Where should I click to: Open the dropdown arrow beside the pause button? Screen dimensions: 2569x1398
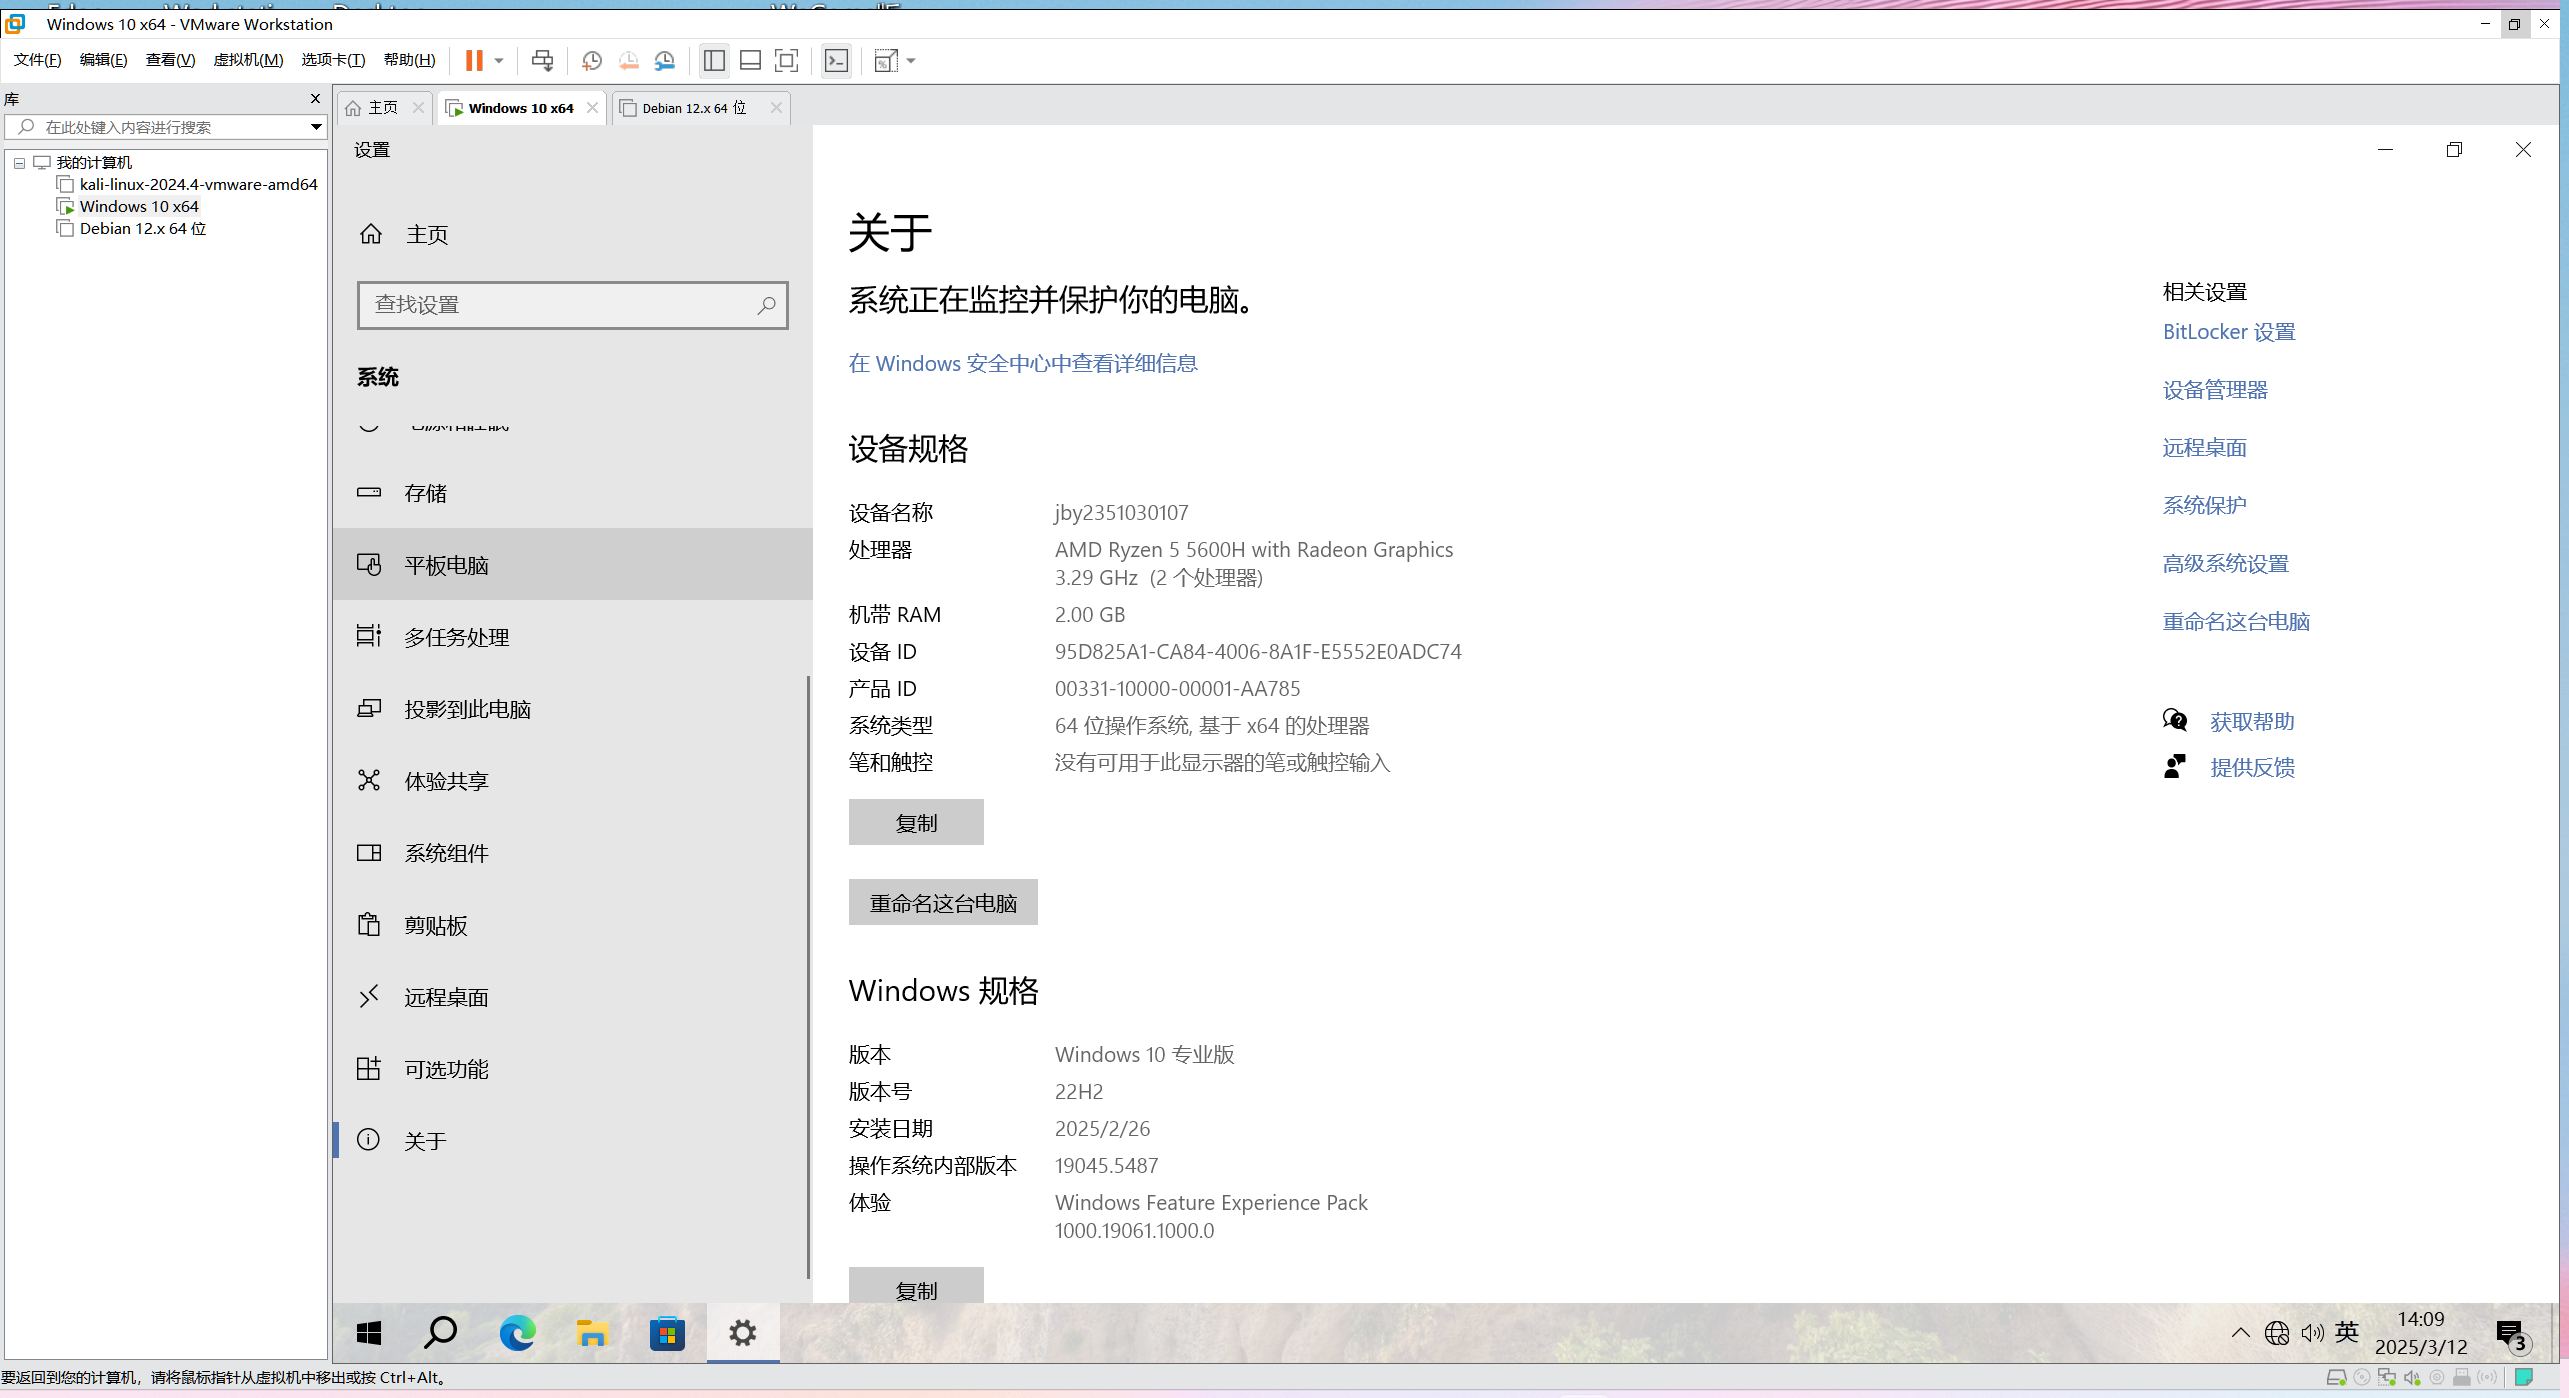(x=499, y=61)
